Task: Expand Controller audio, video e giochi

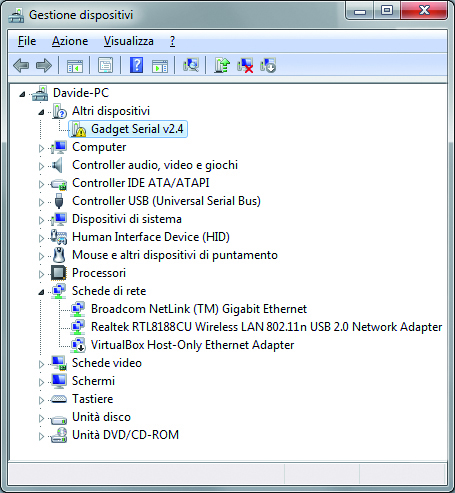Action: (41, 166)
